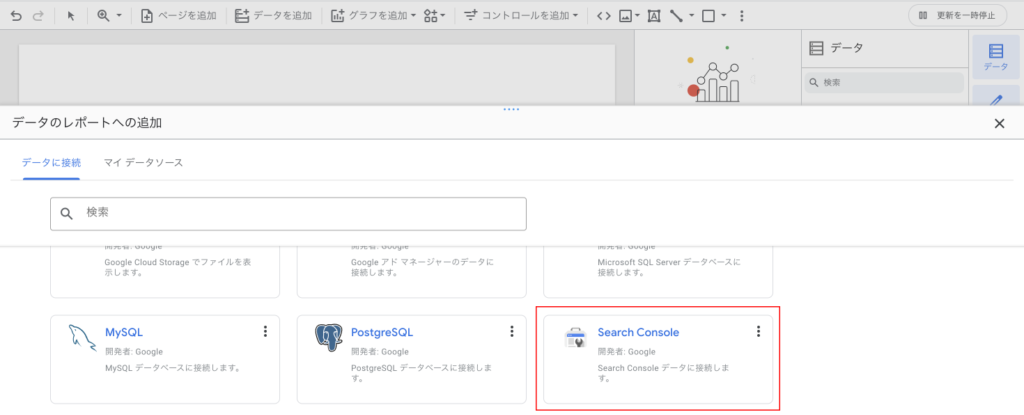Switch to the マイ データソース tab
1024x415 pixels.
[x=143, y=162]
